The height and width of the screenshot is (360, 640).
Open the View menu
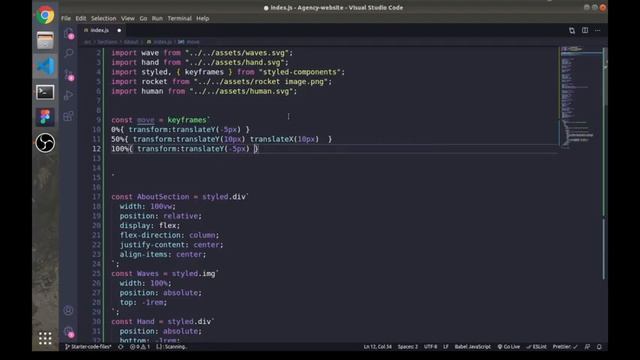(x=128, y=18)
